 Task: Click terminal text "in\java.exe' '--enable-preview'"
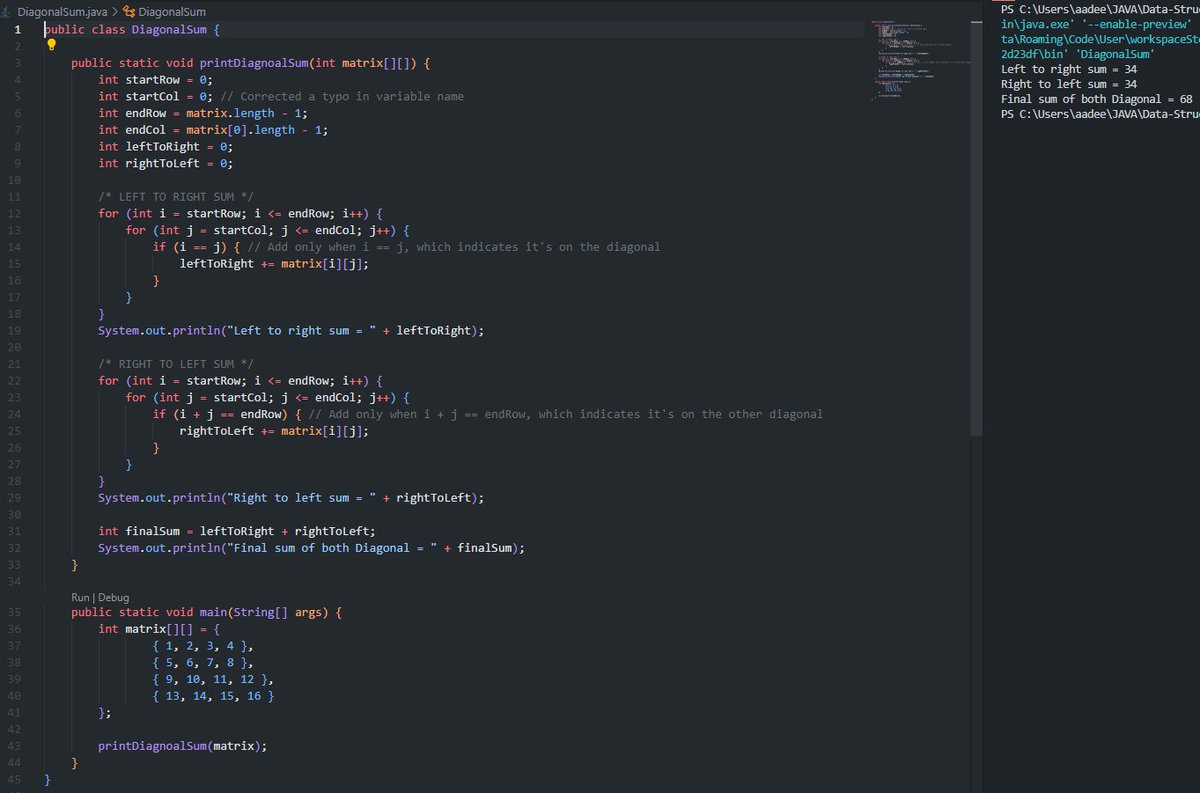click(x=1095, y=24)
